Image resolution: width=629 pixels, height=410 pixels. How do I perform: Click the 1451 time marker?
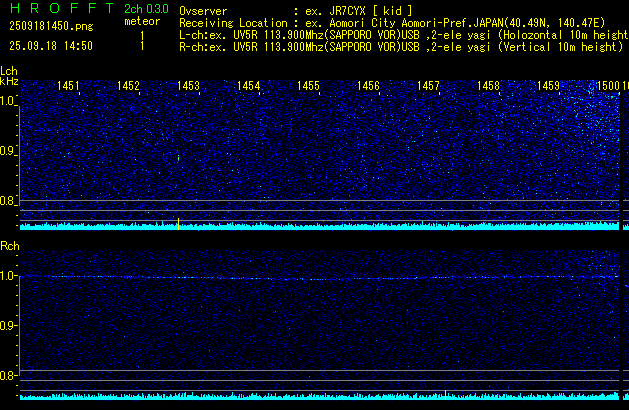[69, 87]
